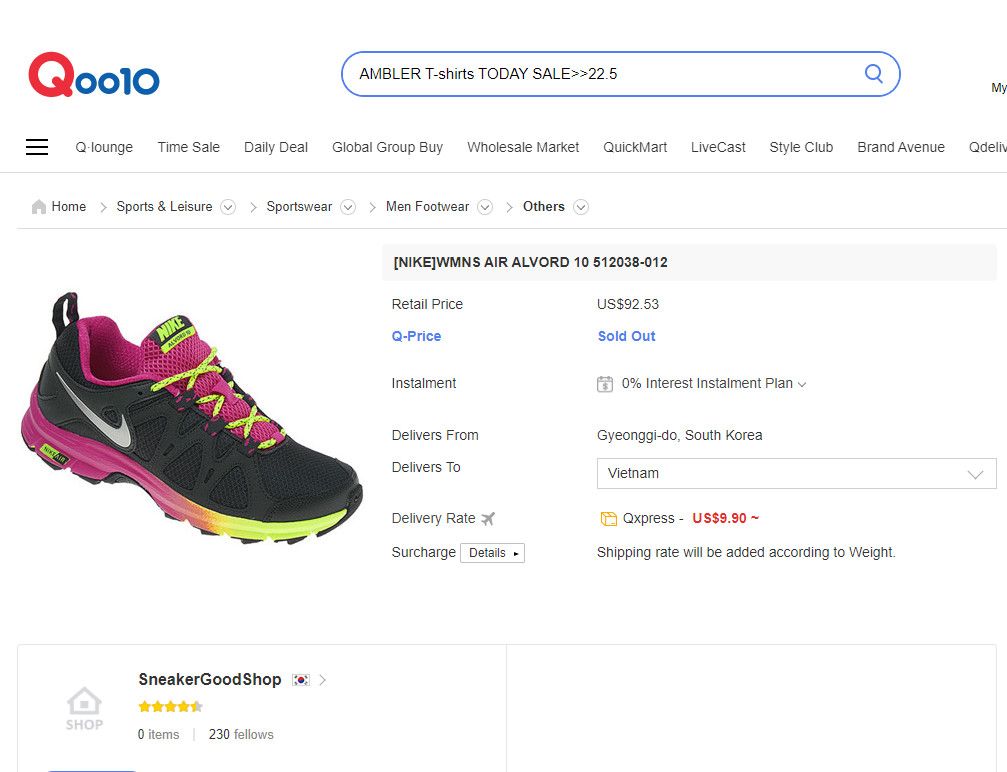The height and width of the screenshot is (772, 1007).
Task: Click in the search input field
Action: click(604, 74)
